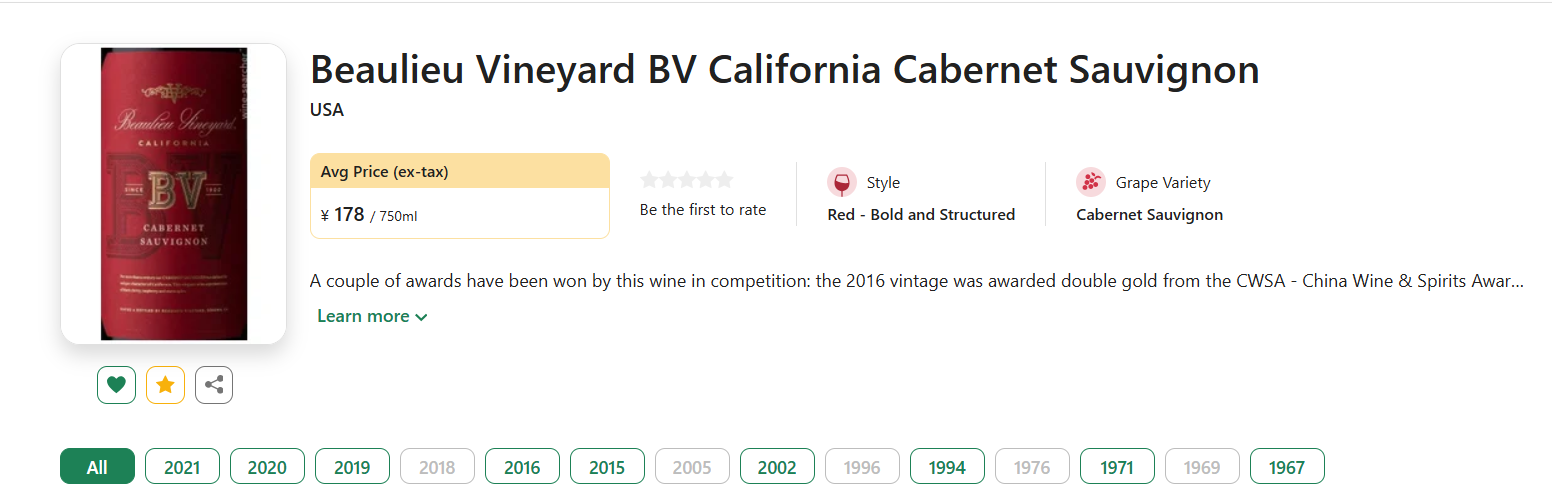Choose the 1967 vintage
Screen dimensions: 1552x502
[x=1287, y=467]
